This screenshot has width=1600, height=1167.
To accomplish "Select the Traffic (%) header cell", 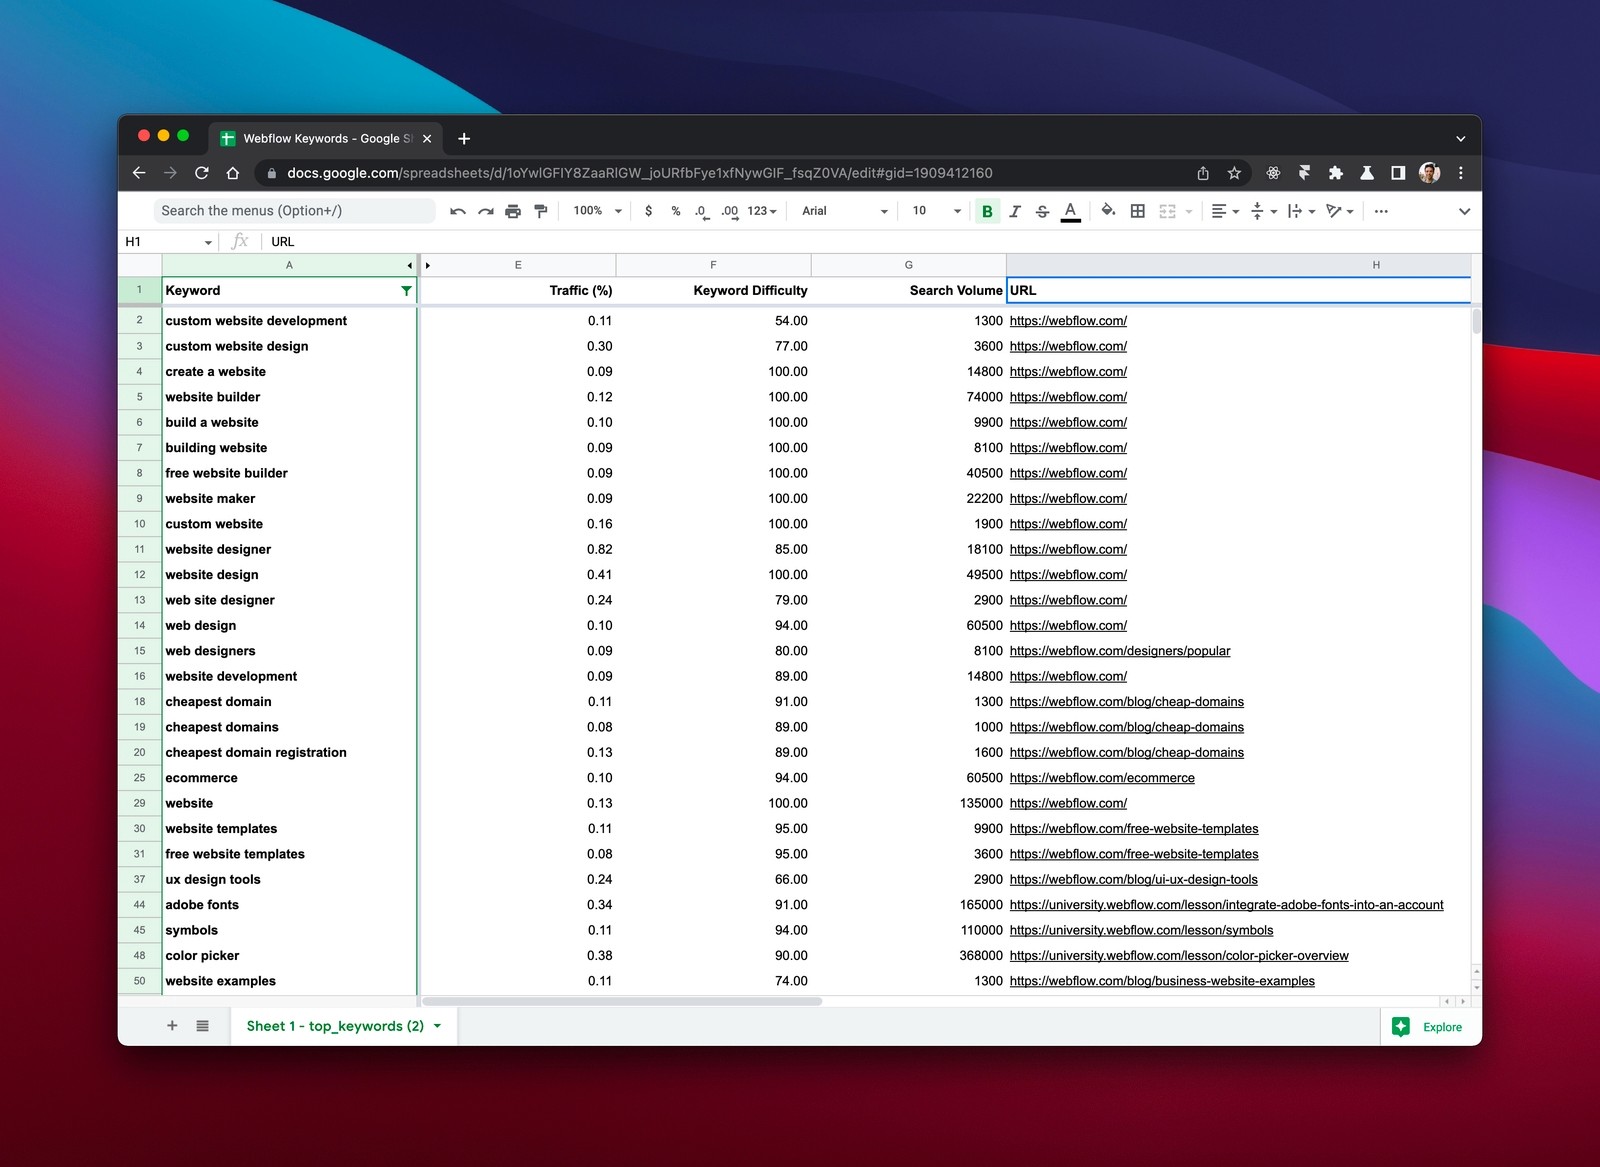I will (518, 291).
